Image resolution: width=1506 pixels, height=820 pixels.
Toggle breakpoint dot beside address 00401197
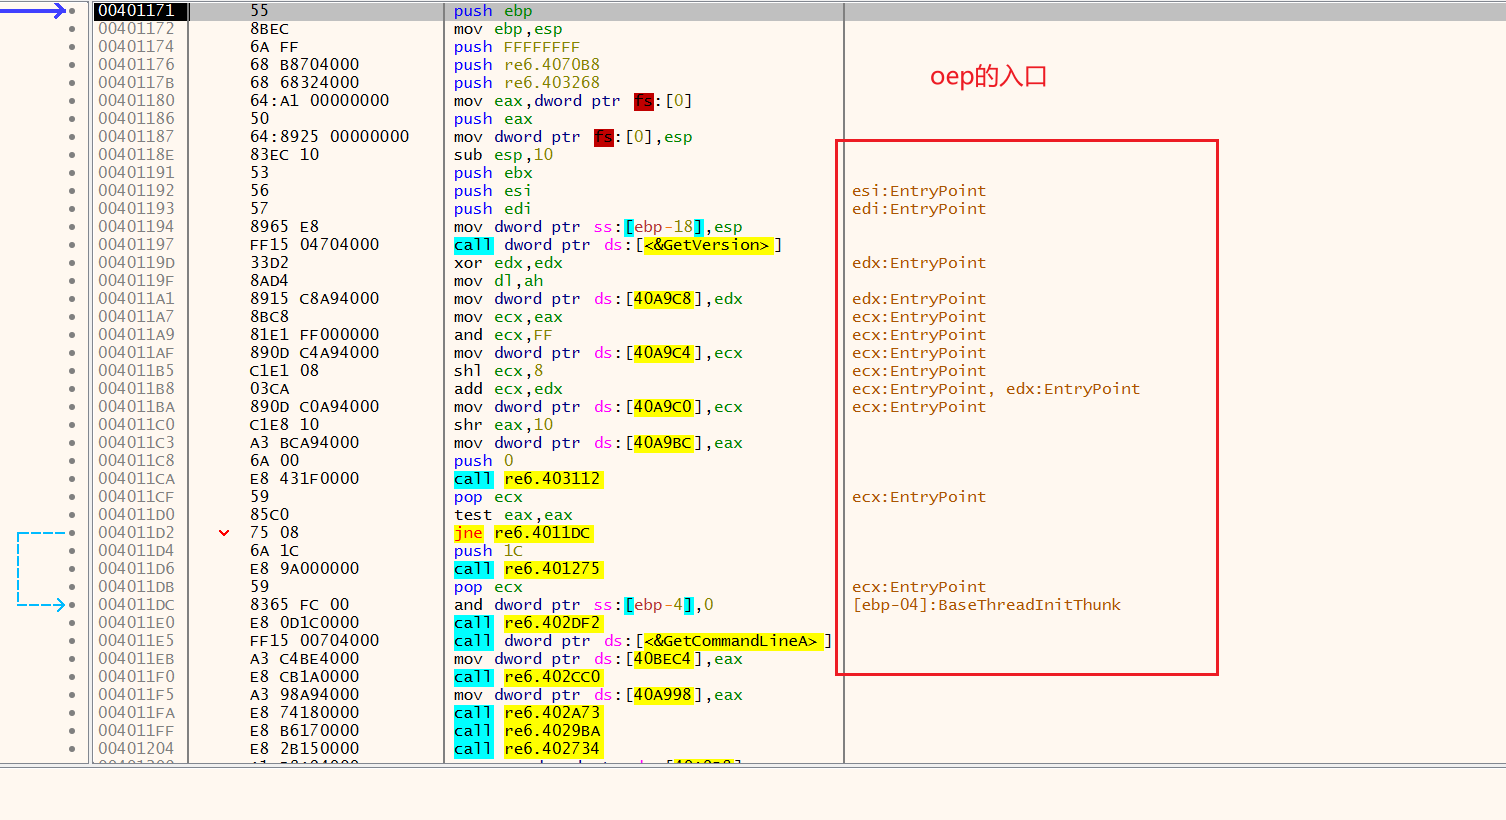tap(72, 245)
